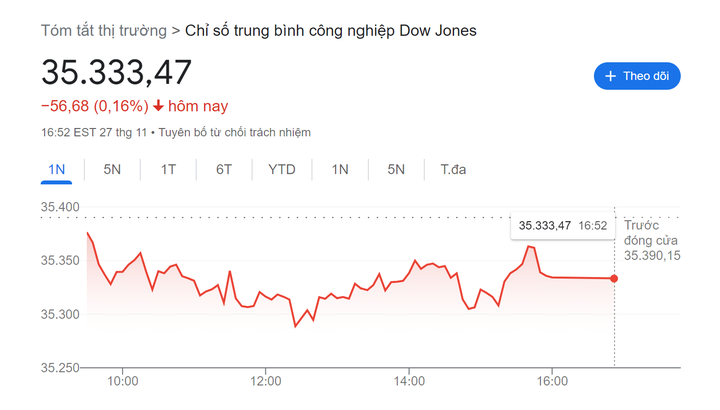This screenshot has width=720, height=410.
Task: Click the Trước đóng cửa 35.390,15 label
Action: click(x=652, y=241)
